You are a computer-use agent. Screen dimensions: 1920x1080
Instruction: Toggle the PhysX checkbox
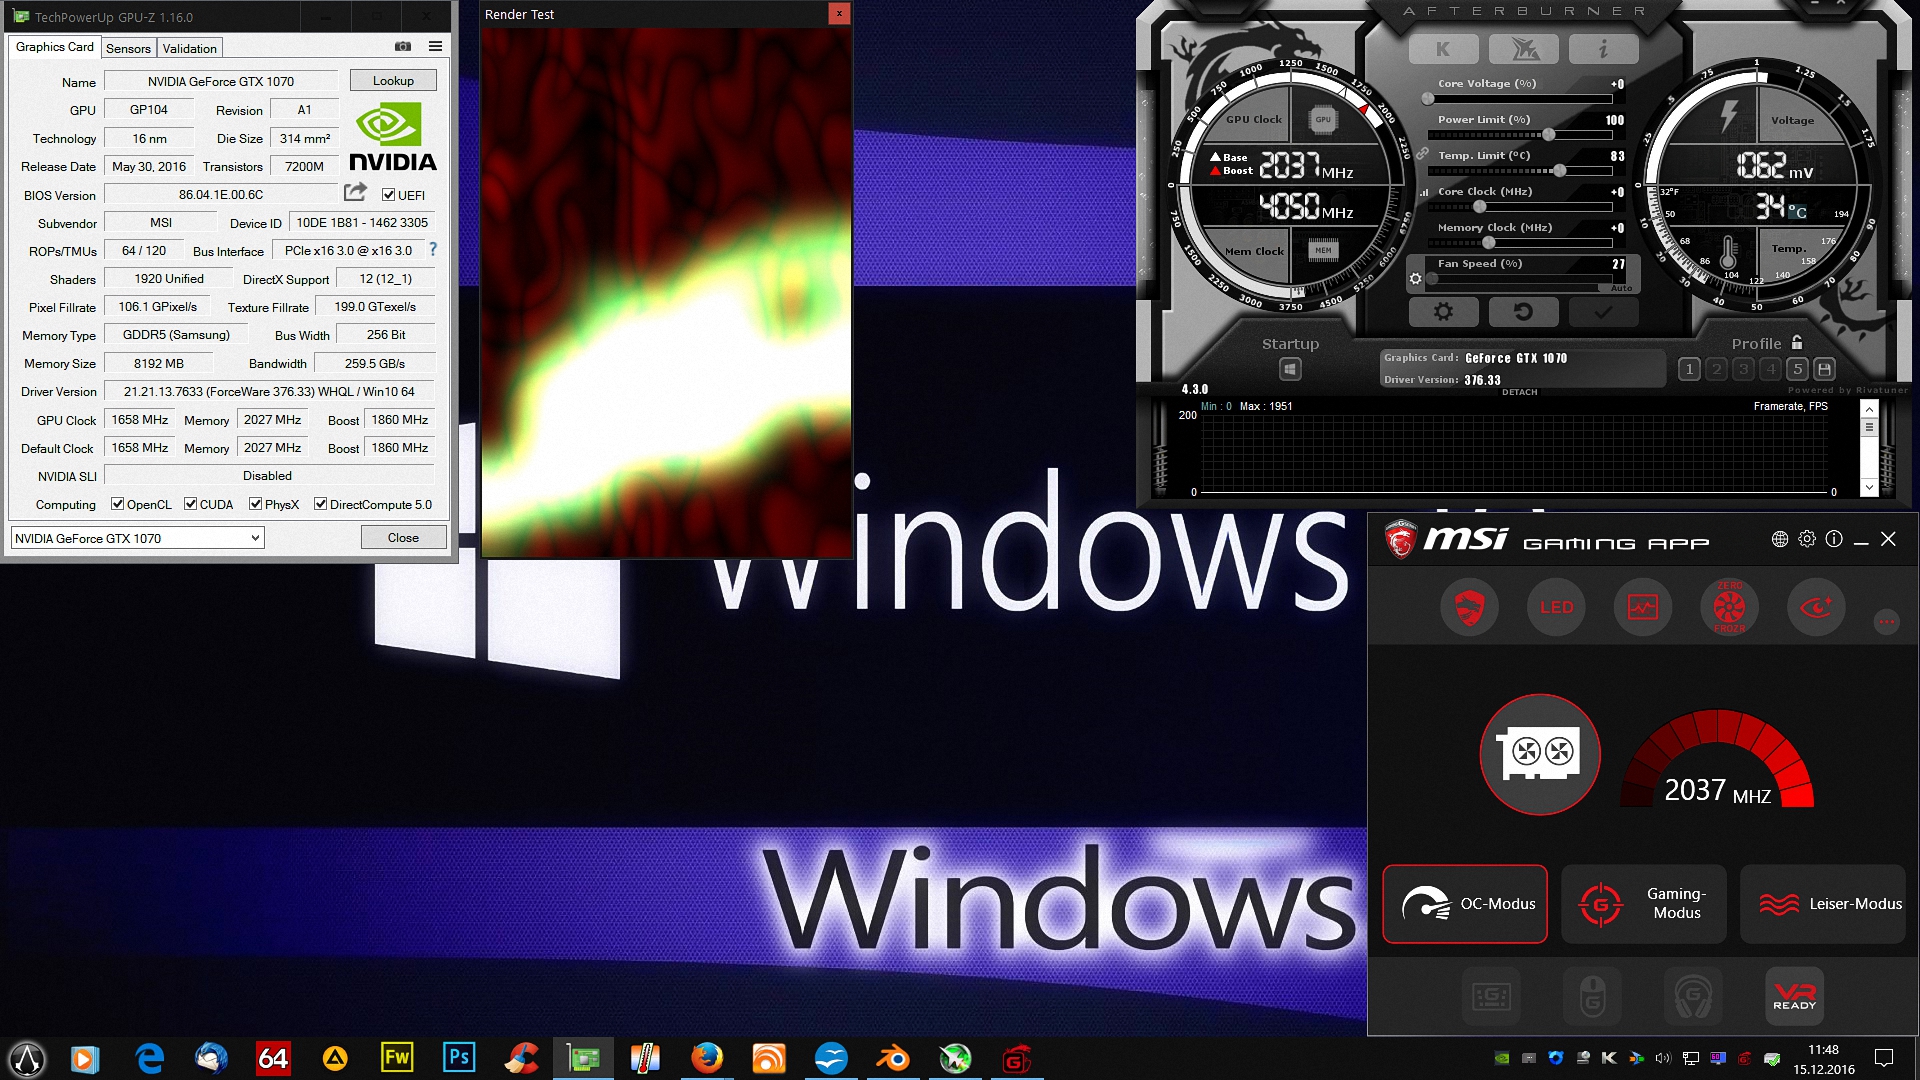point(256,504)
